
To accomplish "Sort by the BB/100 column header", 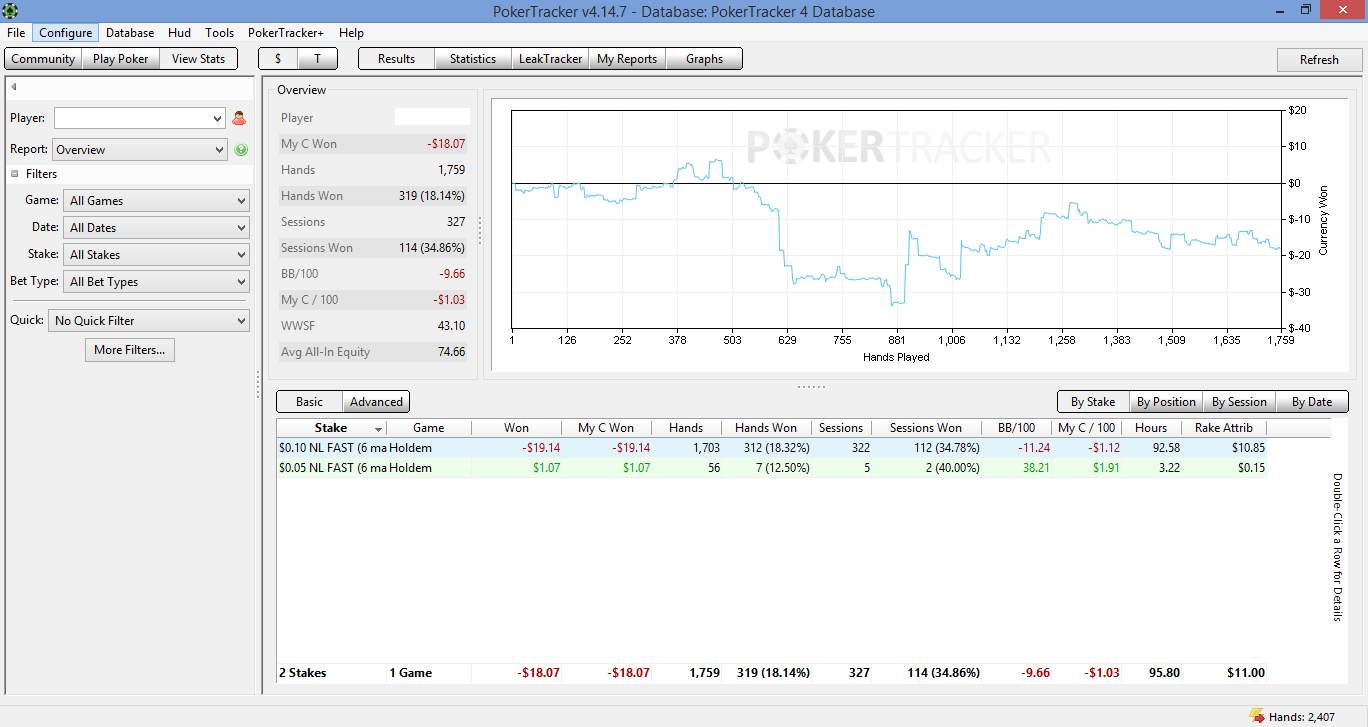I will [x=1016, y=428].
